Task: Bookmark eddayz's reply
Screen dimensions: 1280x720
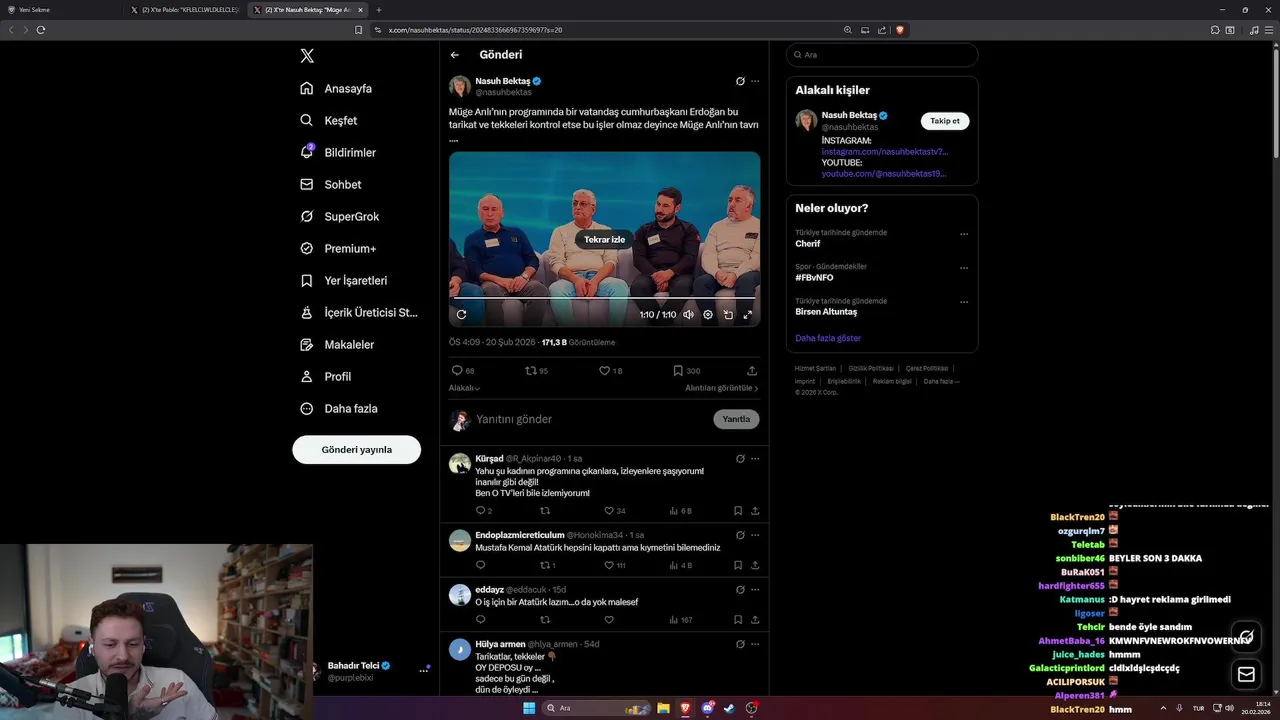Action: coord(738,619)
